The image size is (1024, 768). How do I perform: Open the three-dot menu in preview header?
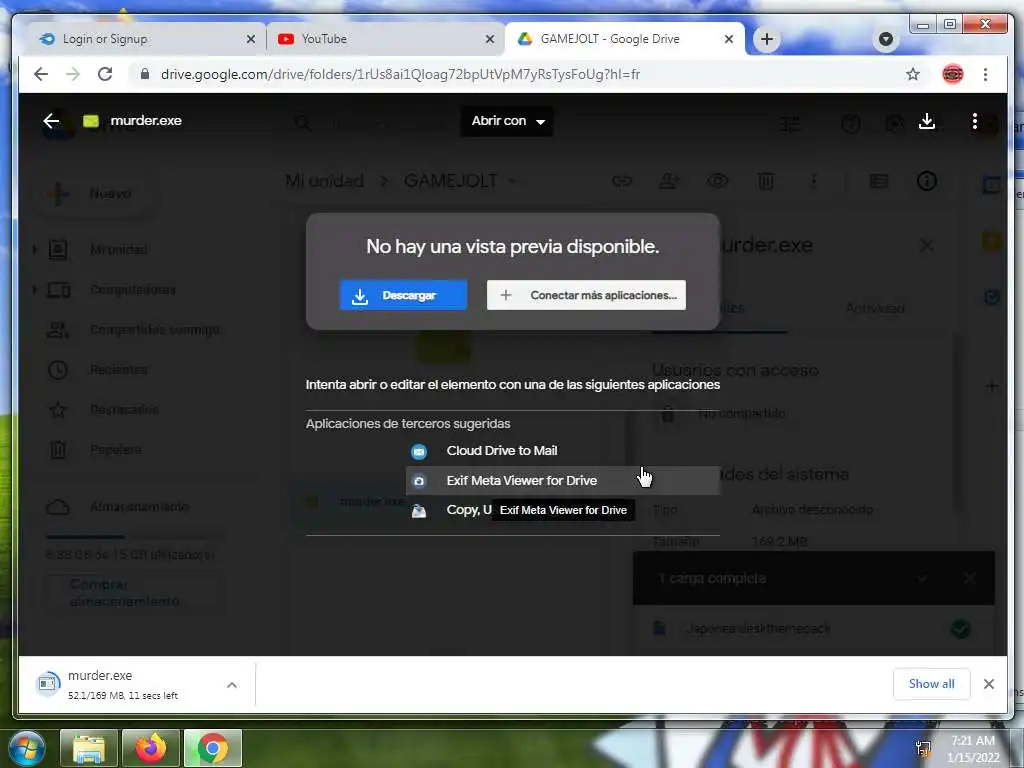click(974, 121)
